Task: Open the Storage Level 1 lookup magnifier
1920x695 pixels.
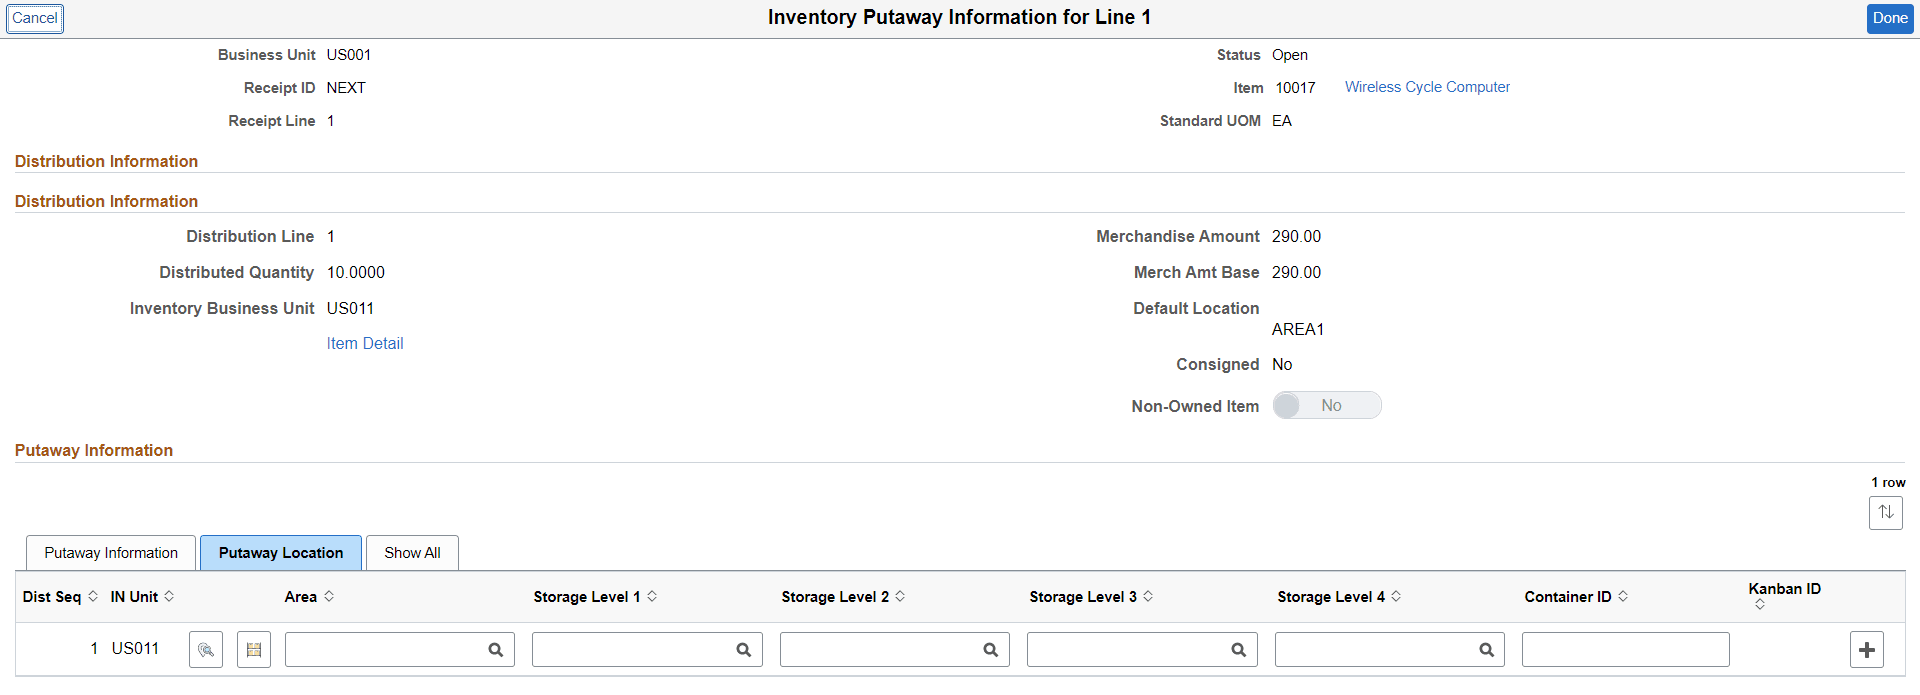Action: pyautogui.click(x=744, y=649)
